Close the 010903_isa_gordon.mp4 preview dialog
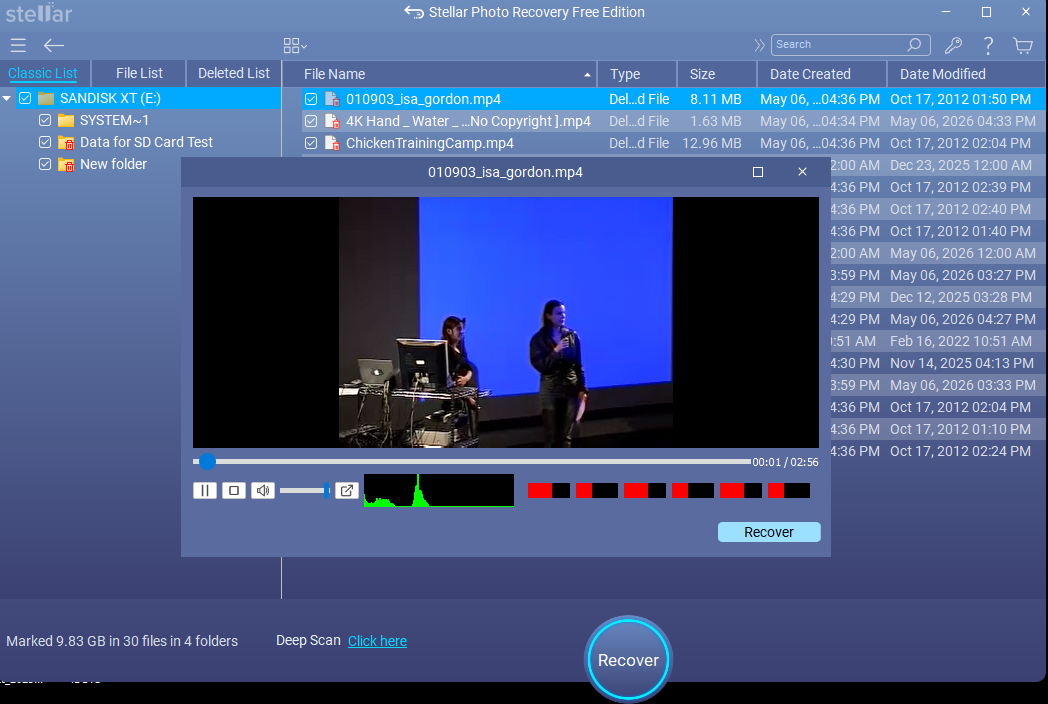 point(803,172)
